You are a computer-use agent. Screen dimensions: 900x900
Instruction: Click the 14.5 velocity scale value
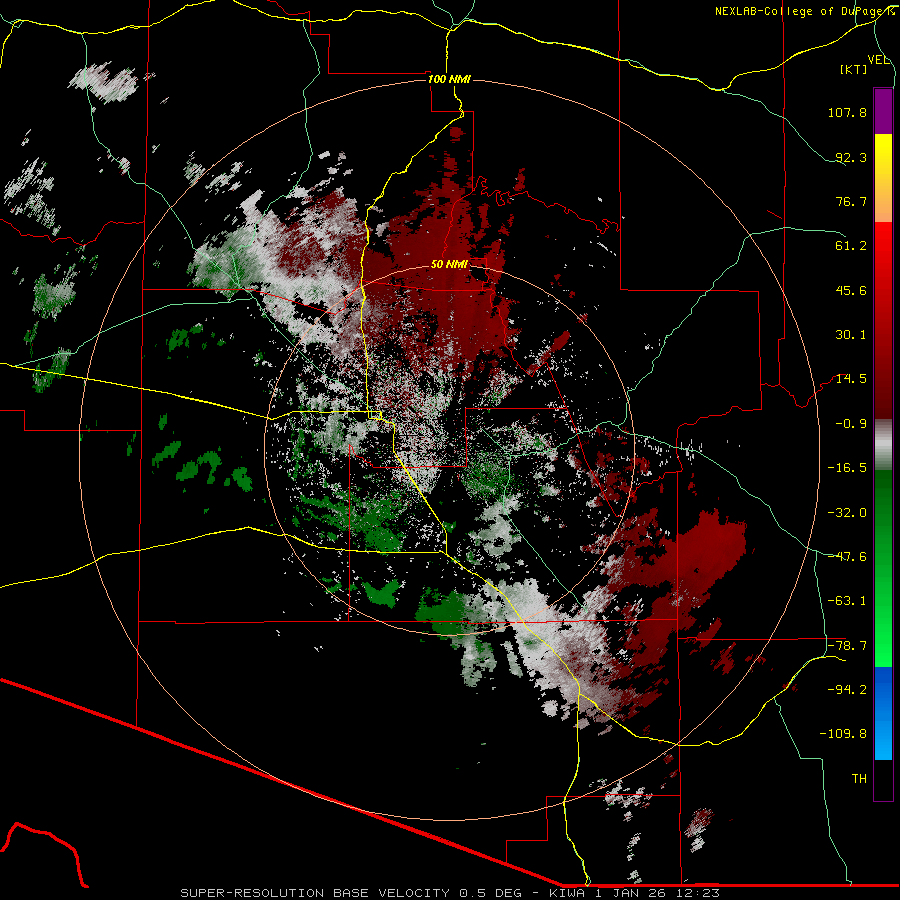[x=851, y=379]
